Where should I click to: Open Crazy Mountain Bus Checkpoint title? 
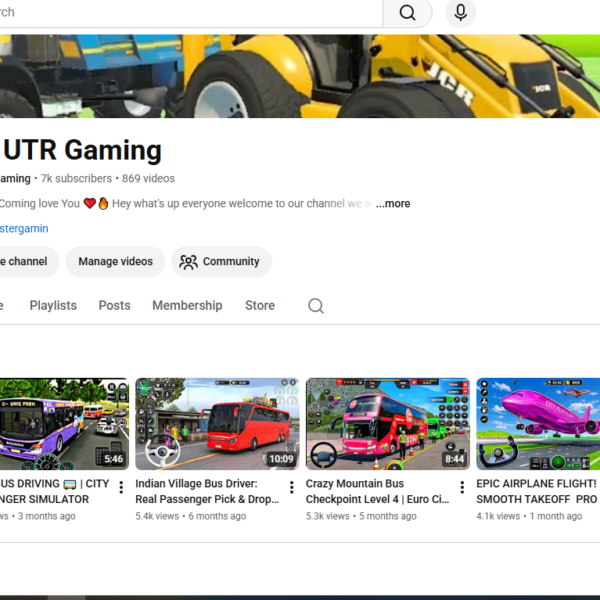point(377,491)
